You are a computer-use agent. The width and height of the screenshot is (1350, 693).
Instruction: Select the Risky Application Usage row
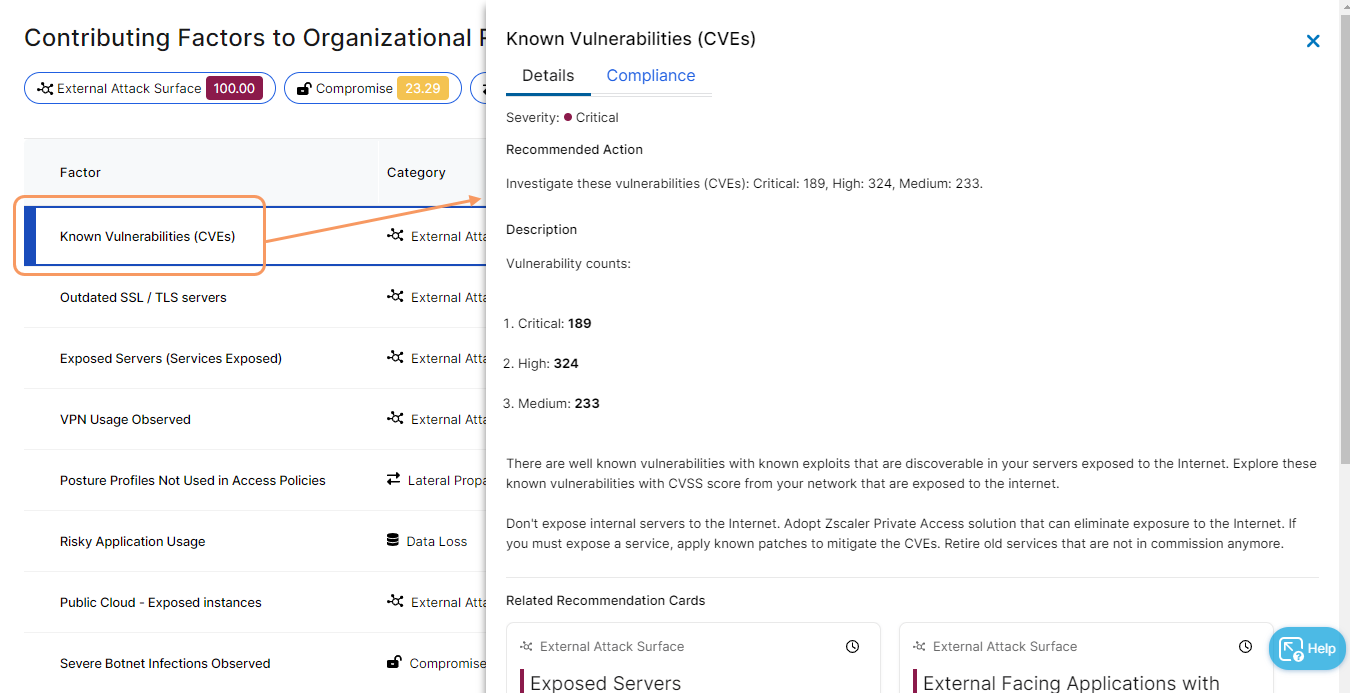point(132,542)
